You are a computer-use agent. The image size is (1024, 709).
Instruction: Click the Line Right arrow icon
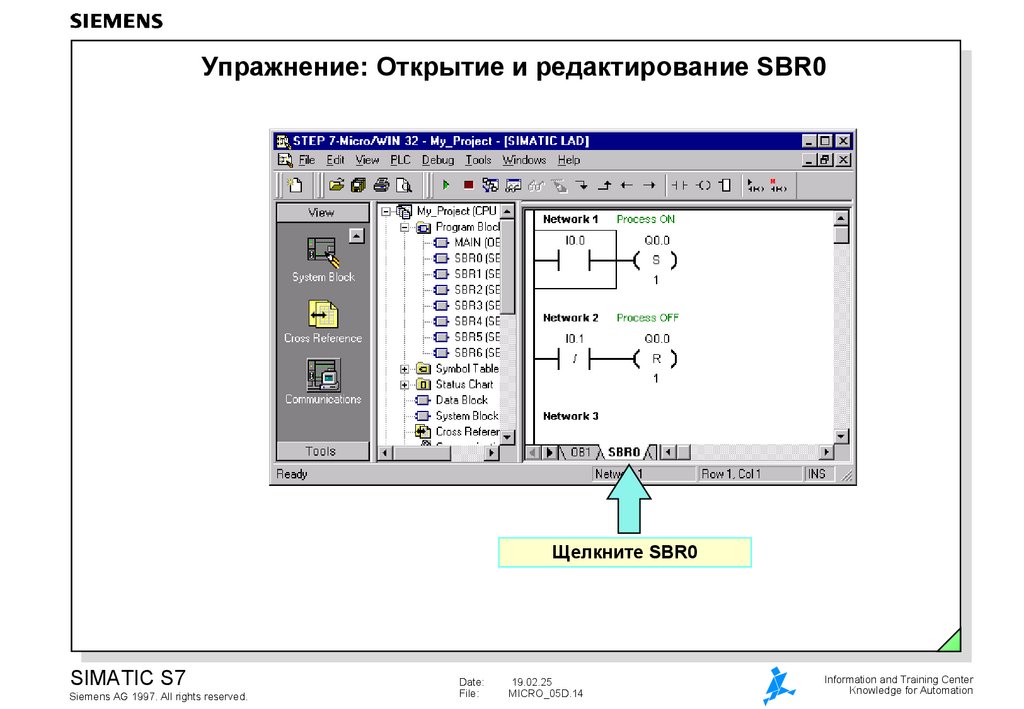coord(649,185)
